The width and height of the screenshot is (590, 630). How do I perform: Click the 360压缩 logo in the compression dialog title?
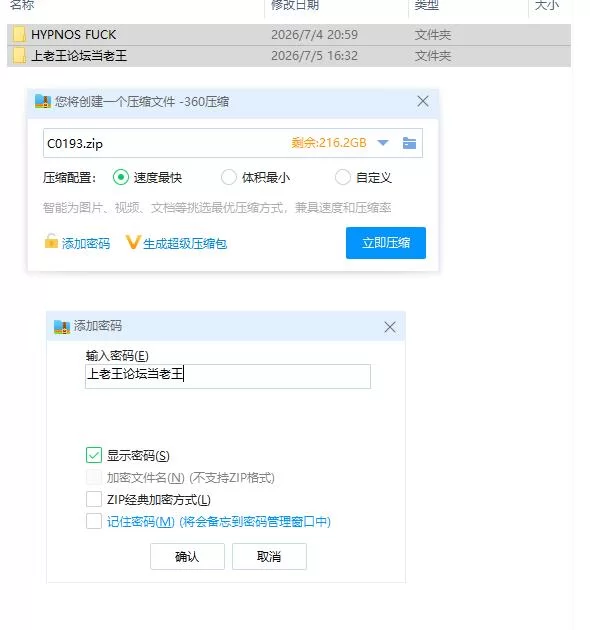tap(43, 101)
